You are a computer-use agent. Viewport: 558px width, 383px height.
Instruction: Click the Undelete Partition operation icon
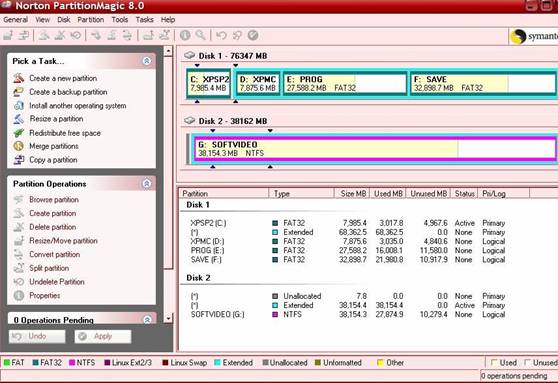[19, 282]
